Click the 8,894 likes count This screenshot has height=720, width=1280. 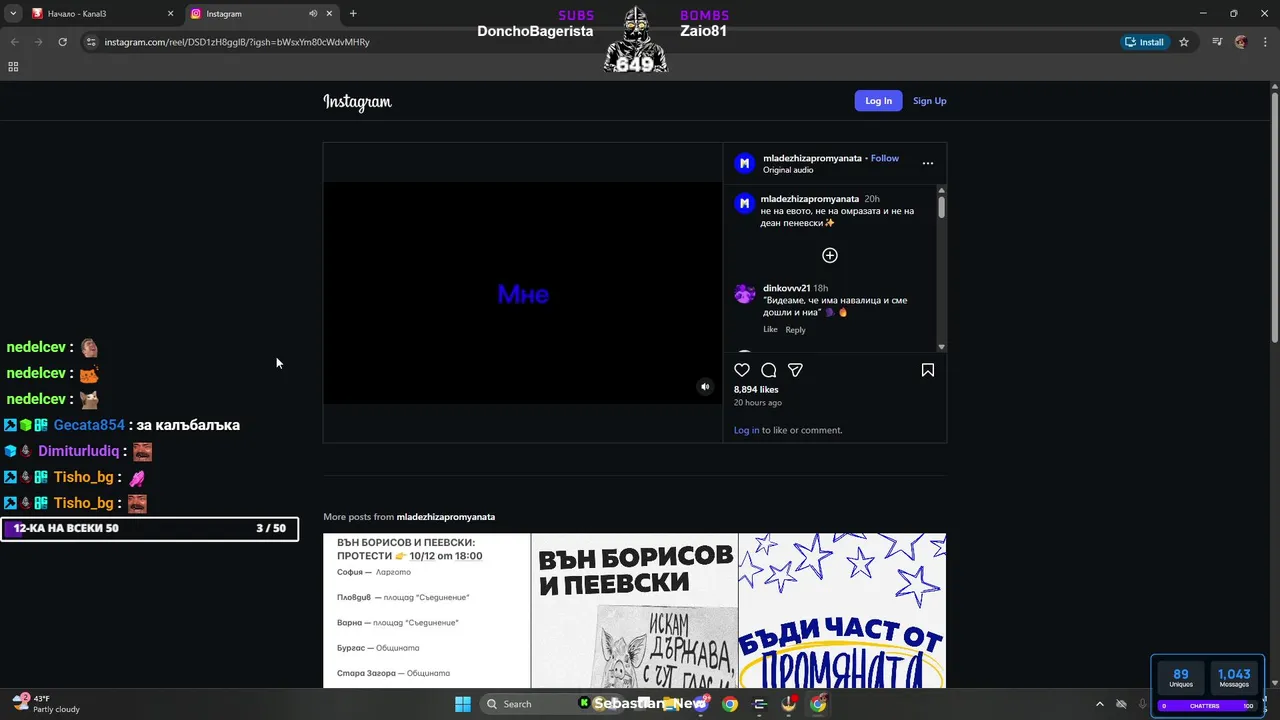click(x=756, y=390)
